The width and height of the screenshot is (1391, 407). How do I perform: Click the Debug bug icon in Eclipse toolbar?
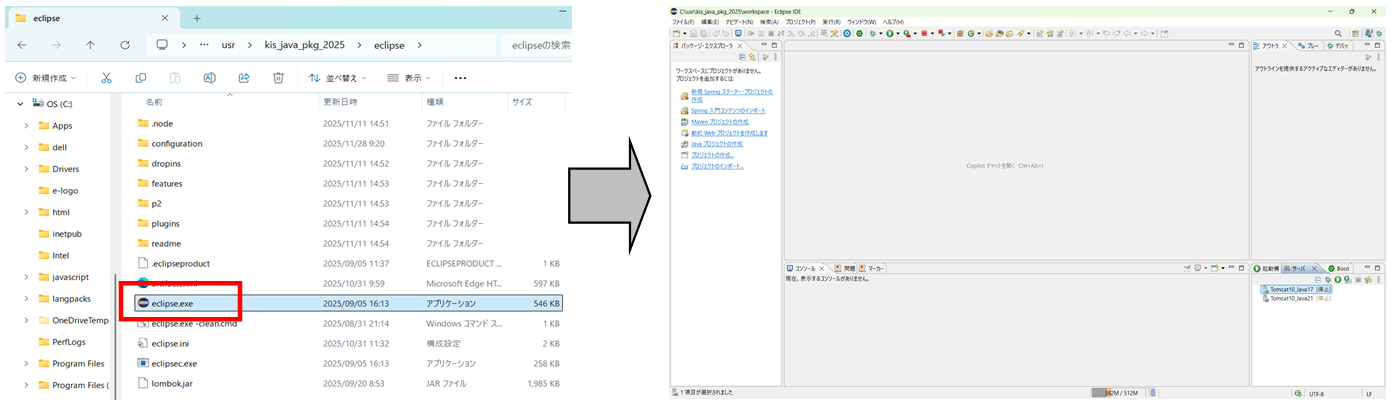click(x=872, y=33)
